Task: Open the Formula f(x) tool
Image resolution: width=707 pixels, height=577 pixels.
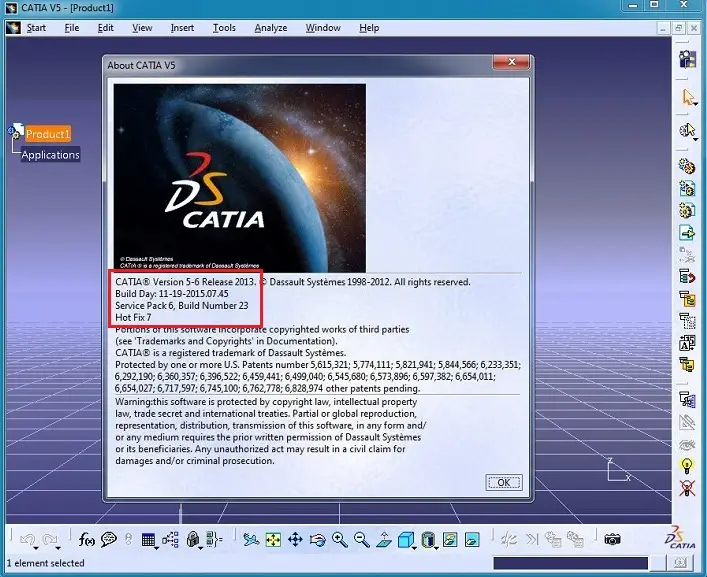Action: pos(86,539)
